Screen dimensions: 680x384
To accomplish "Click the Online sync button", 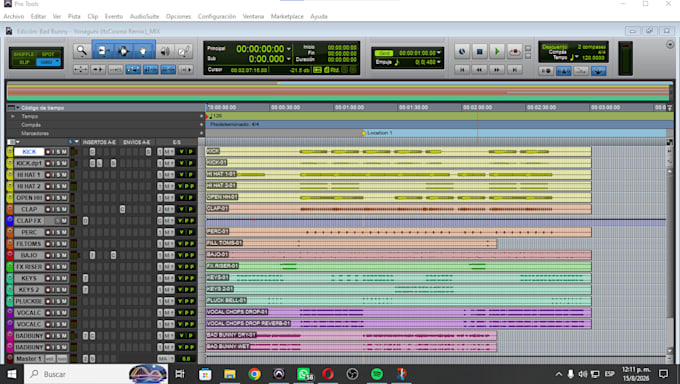I will click(x=462, y=52).
